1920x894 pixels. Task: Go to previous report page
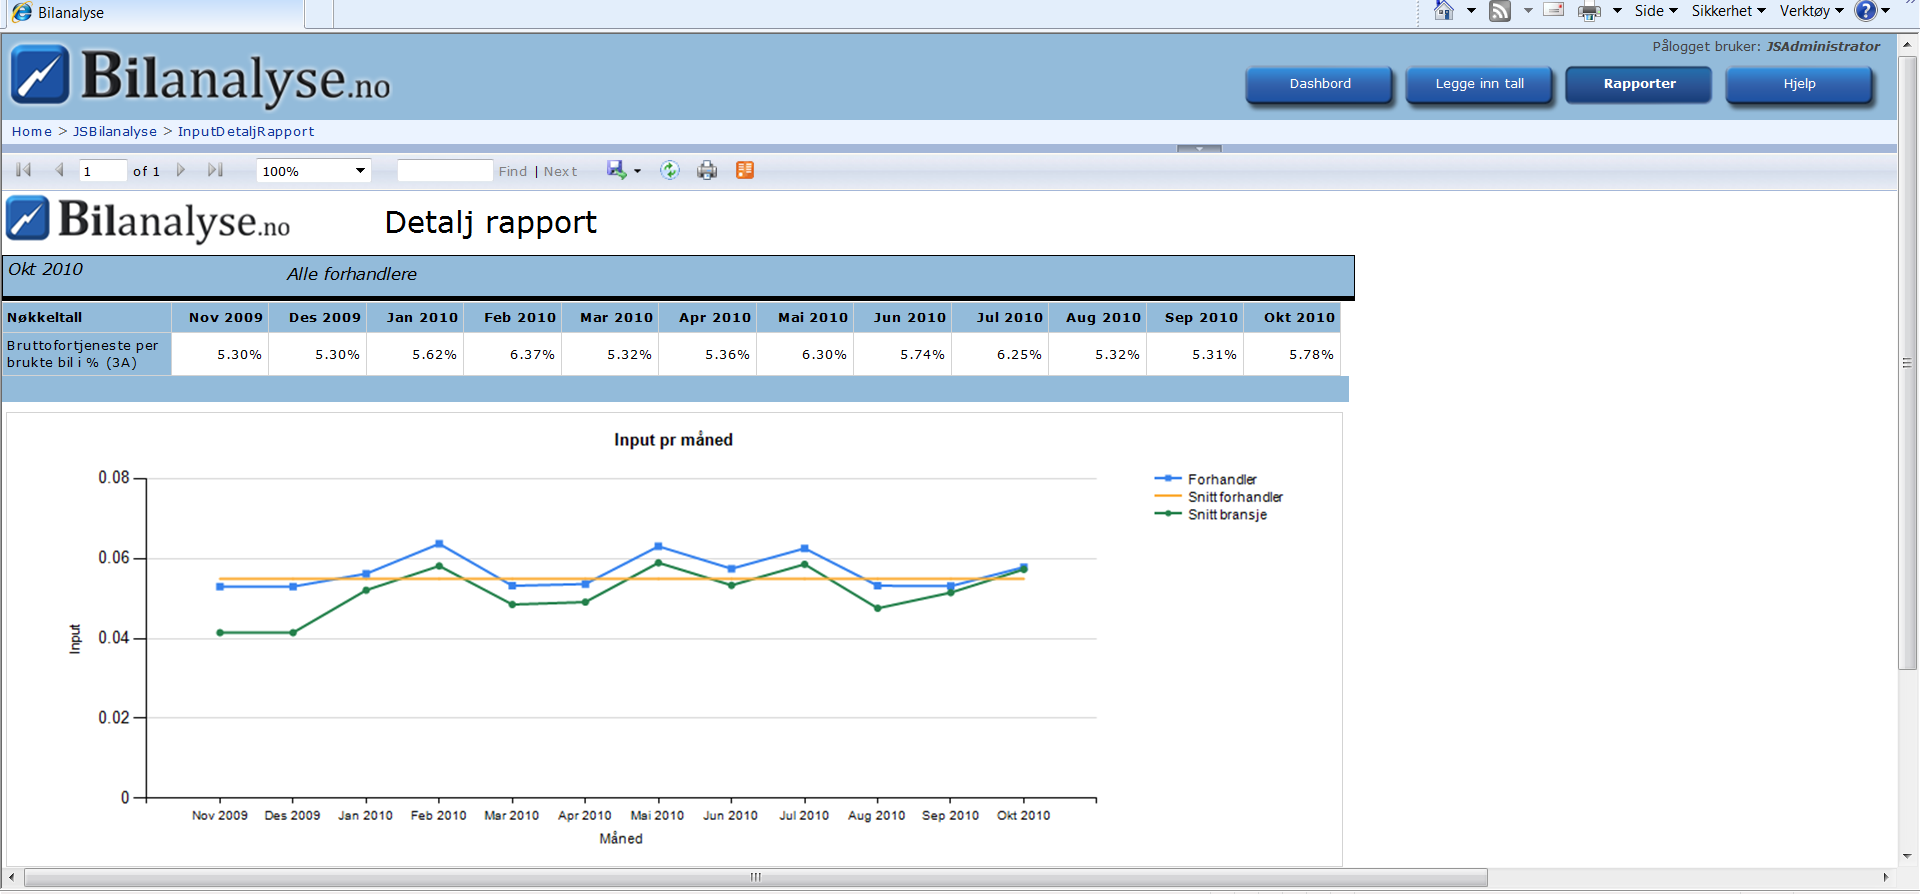pos(60,170)
